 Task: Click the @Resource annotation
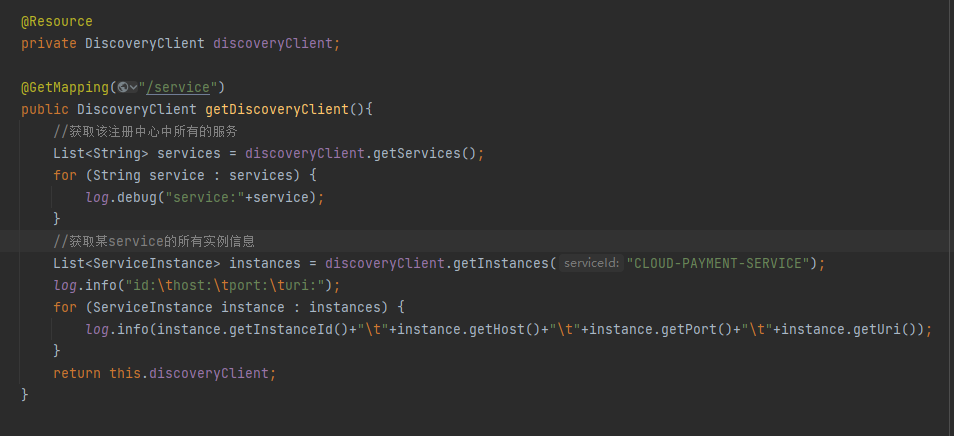coord(56,21)
